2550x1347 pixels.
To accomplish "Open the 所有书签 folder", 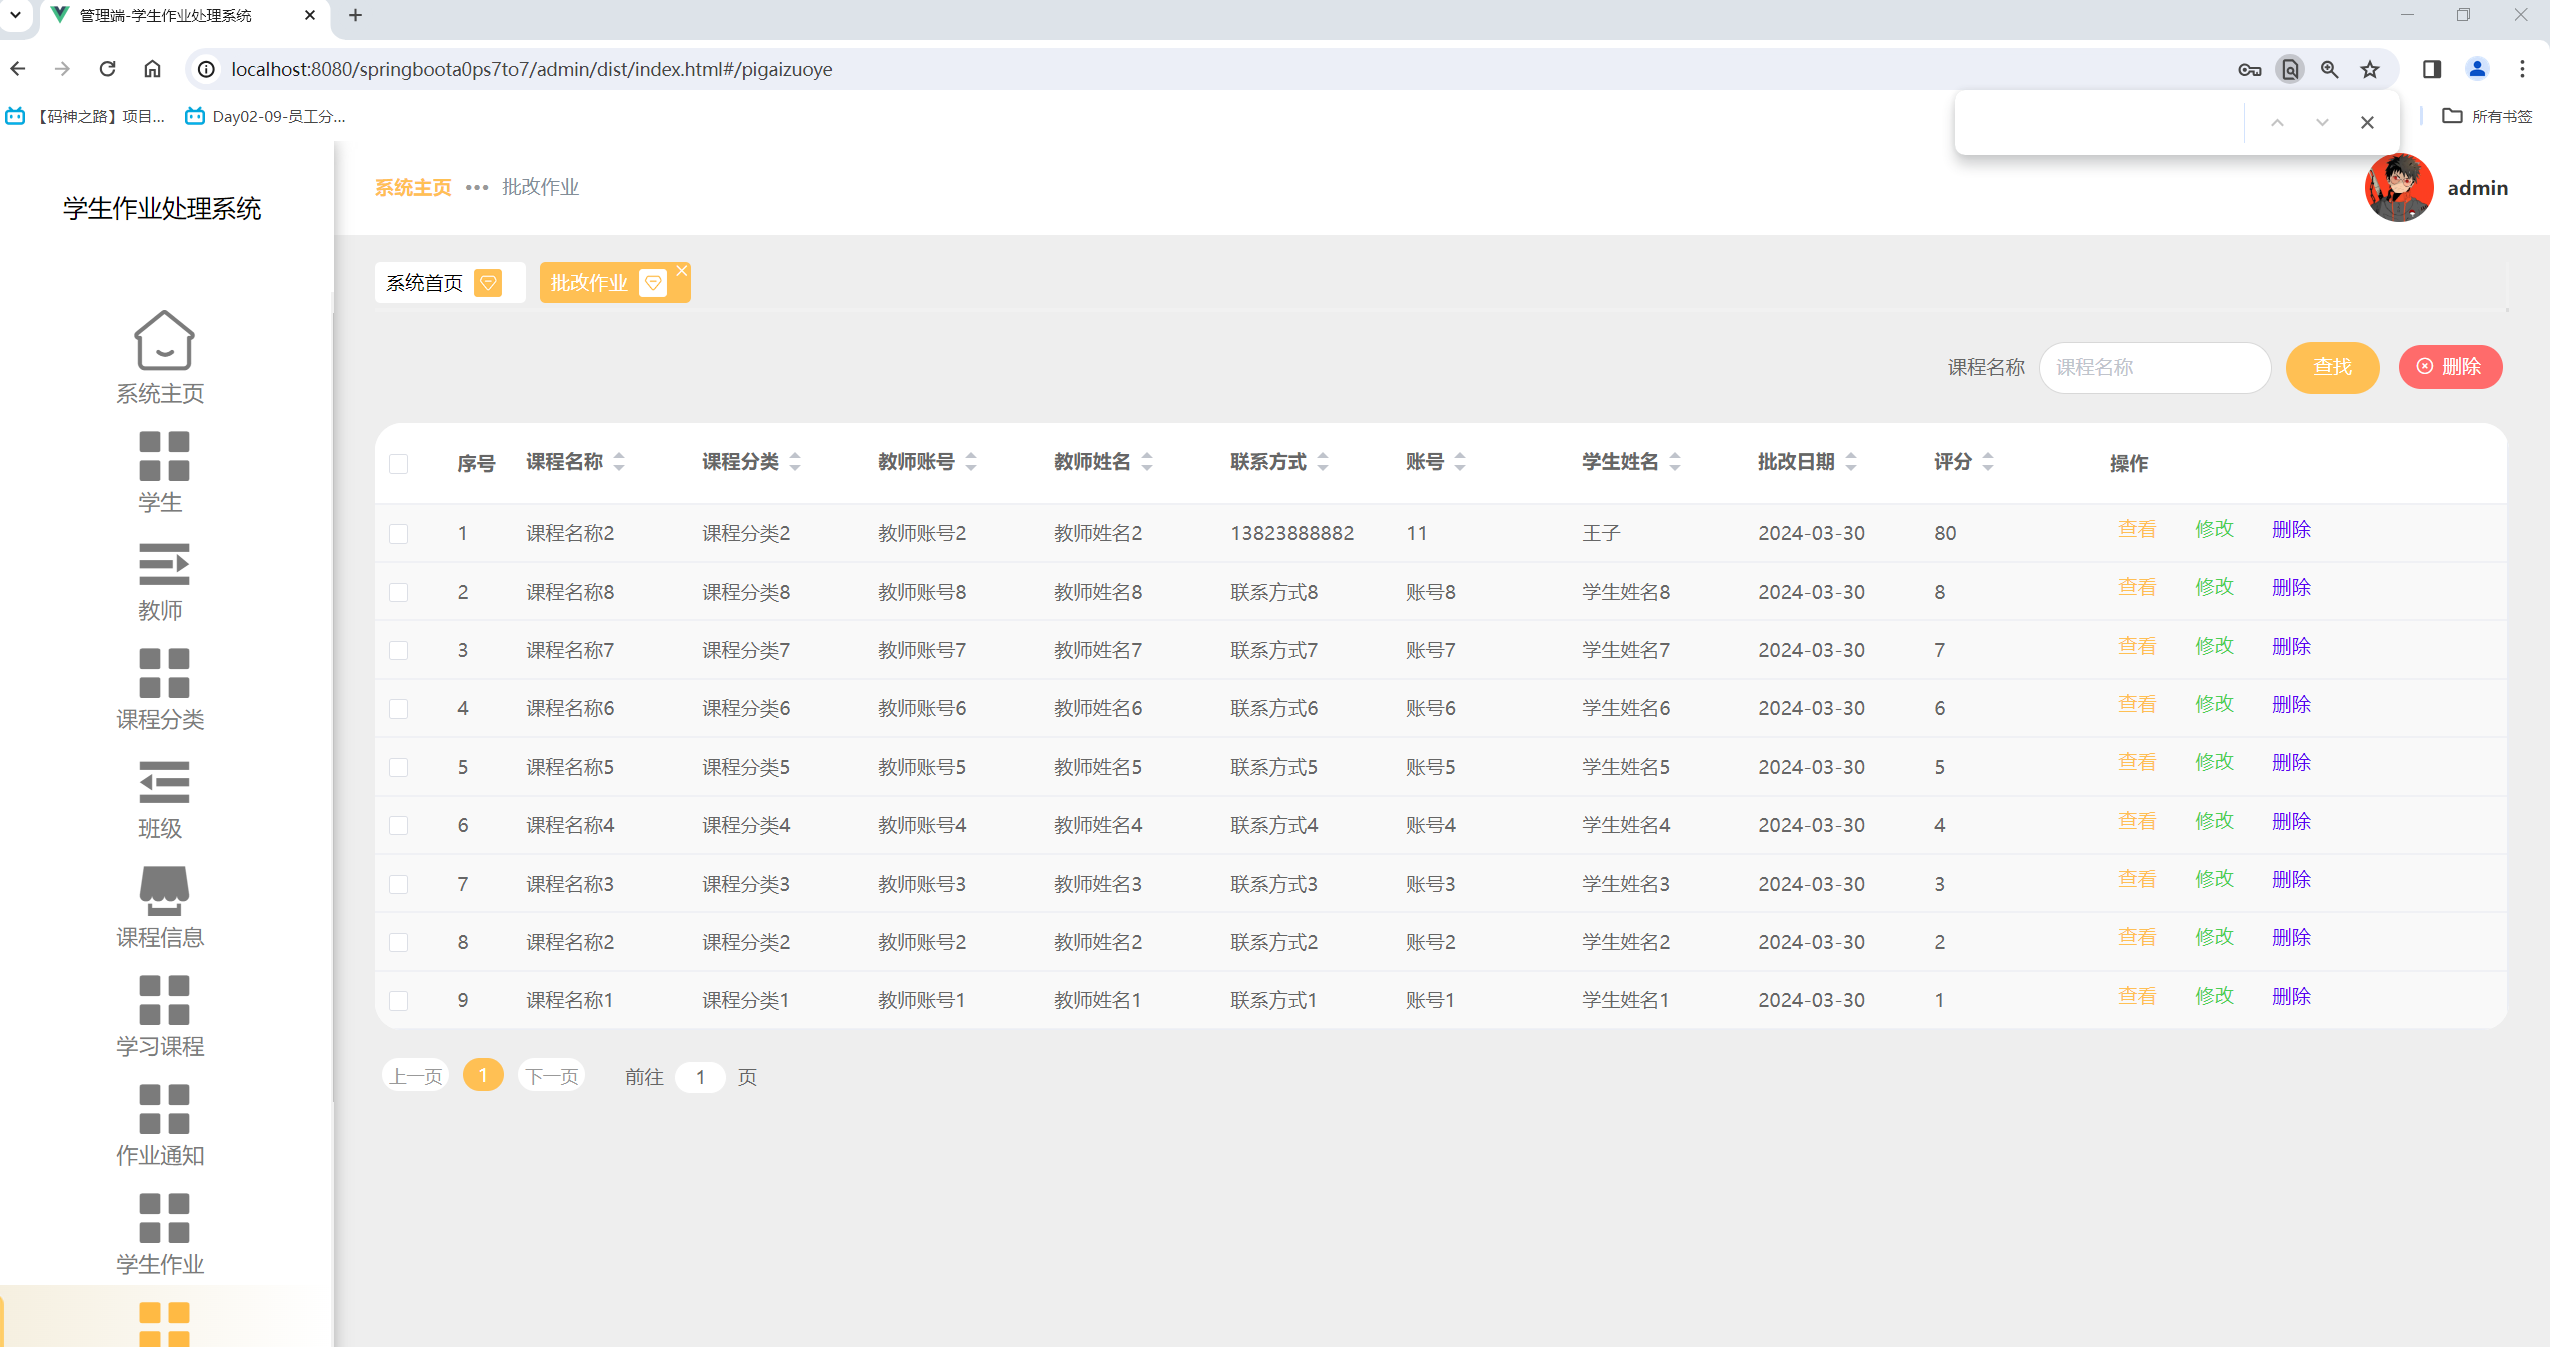I will click(2486, 116).
